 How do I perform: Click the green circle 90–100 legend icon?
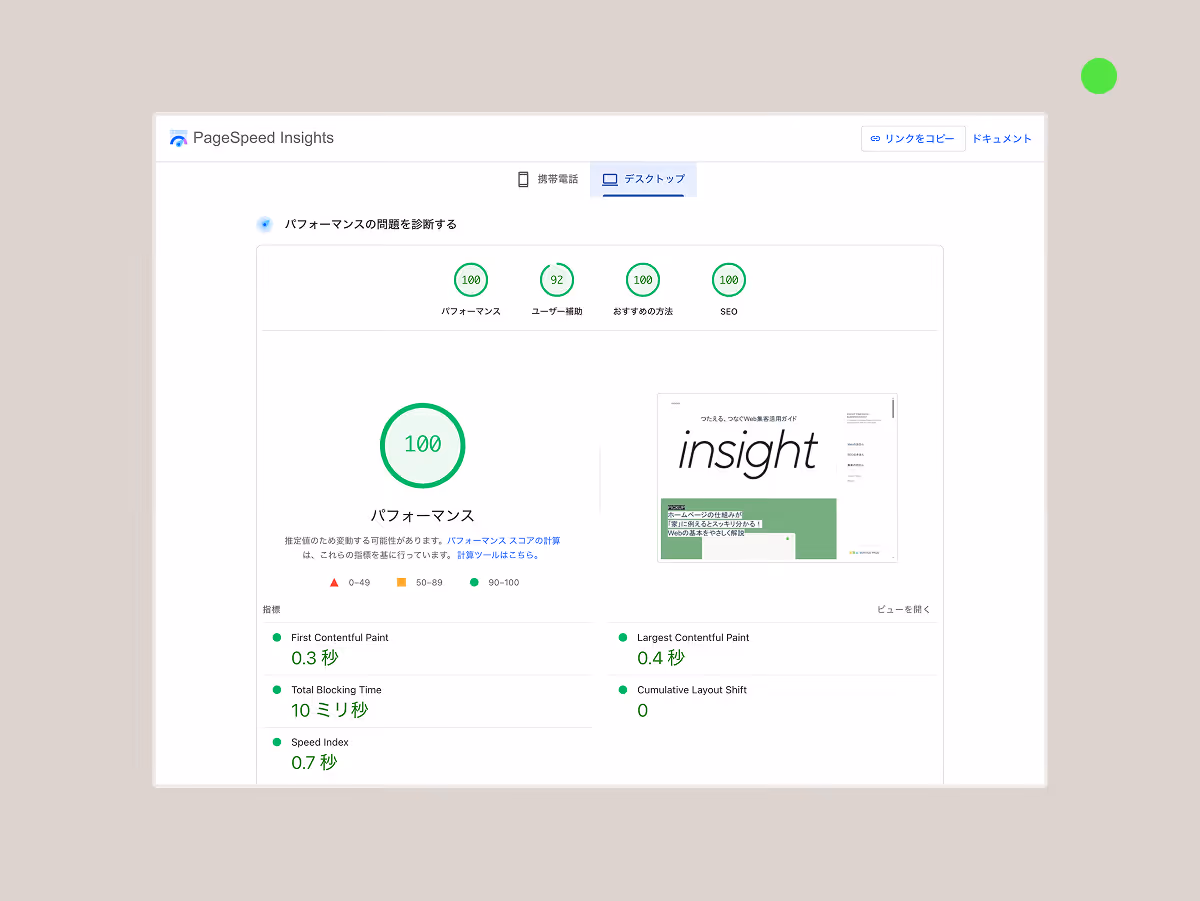pyautogui.click(x=474, y=582)
